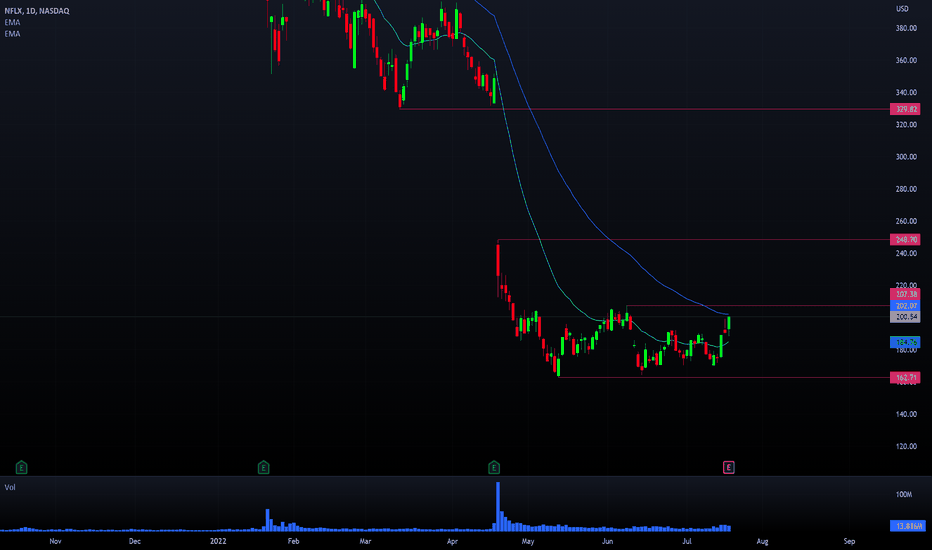Click the 280.00 price scale label

coord(906,189)
